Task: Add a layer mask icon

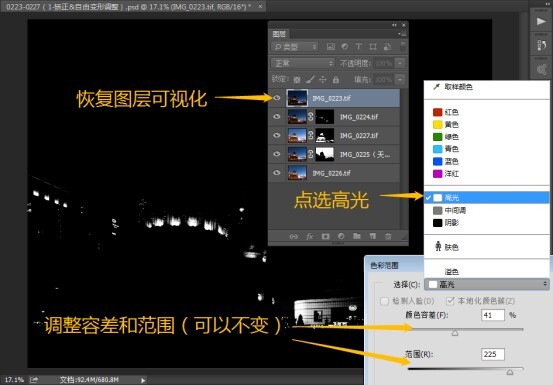Action: tap(326, 236)
